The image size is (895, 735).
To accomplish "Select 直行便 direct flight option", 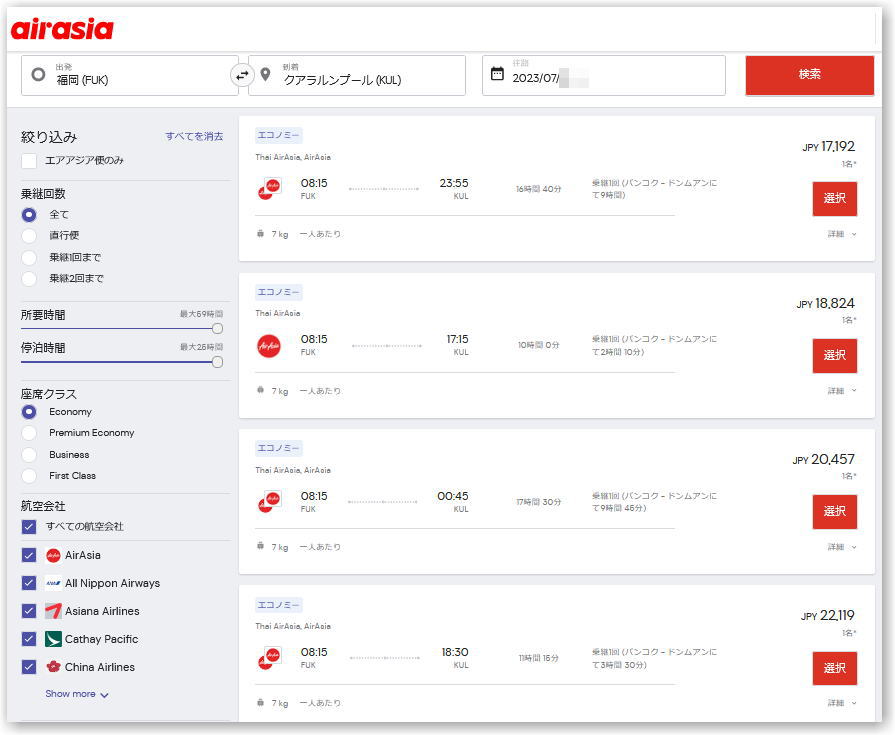I will (29, 236).
